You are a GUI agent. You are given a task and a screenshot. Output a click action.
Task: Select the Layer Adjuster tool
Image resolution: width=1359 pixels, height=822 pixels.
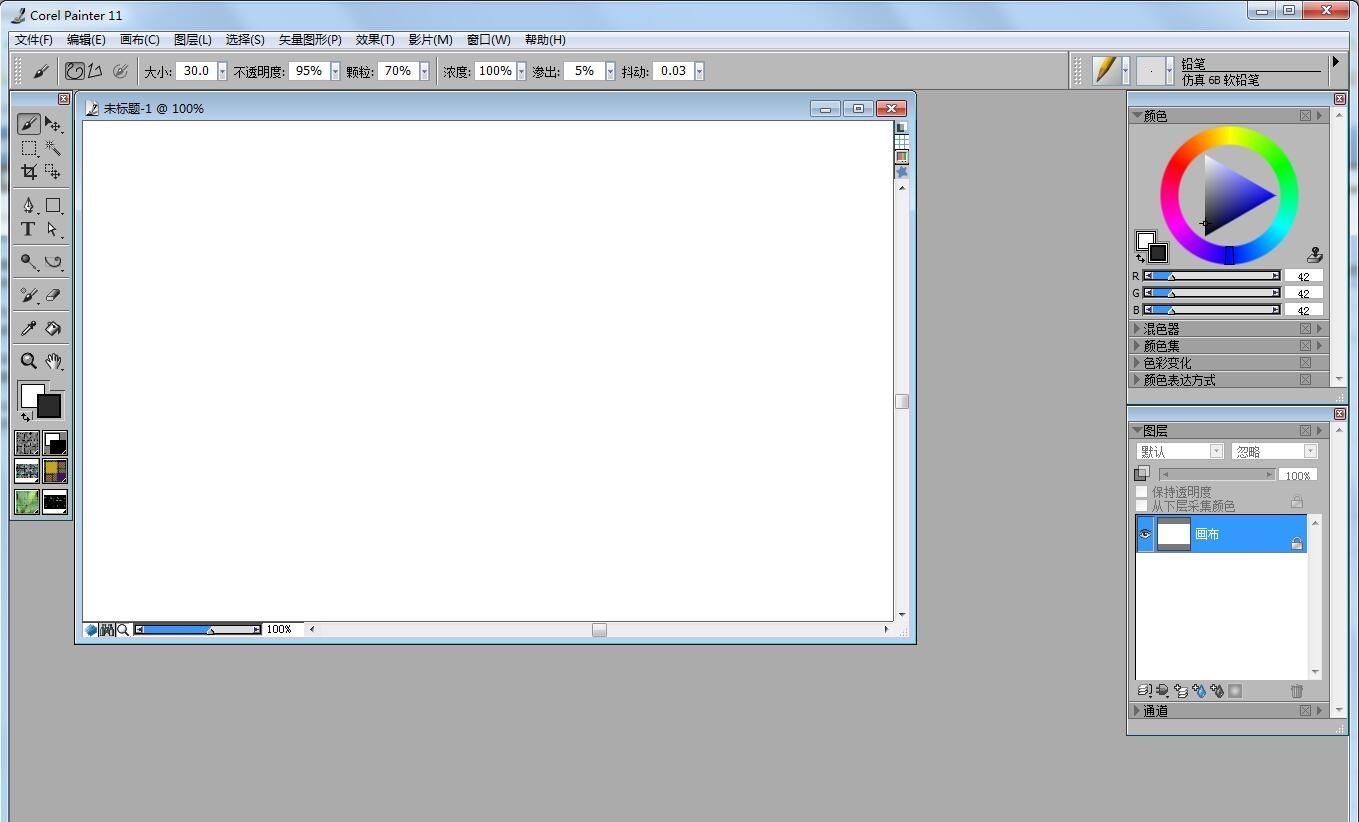click(53, 124)
